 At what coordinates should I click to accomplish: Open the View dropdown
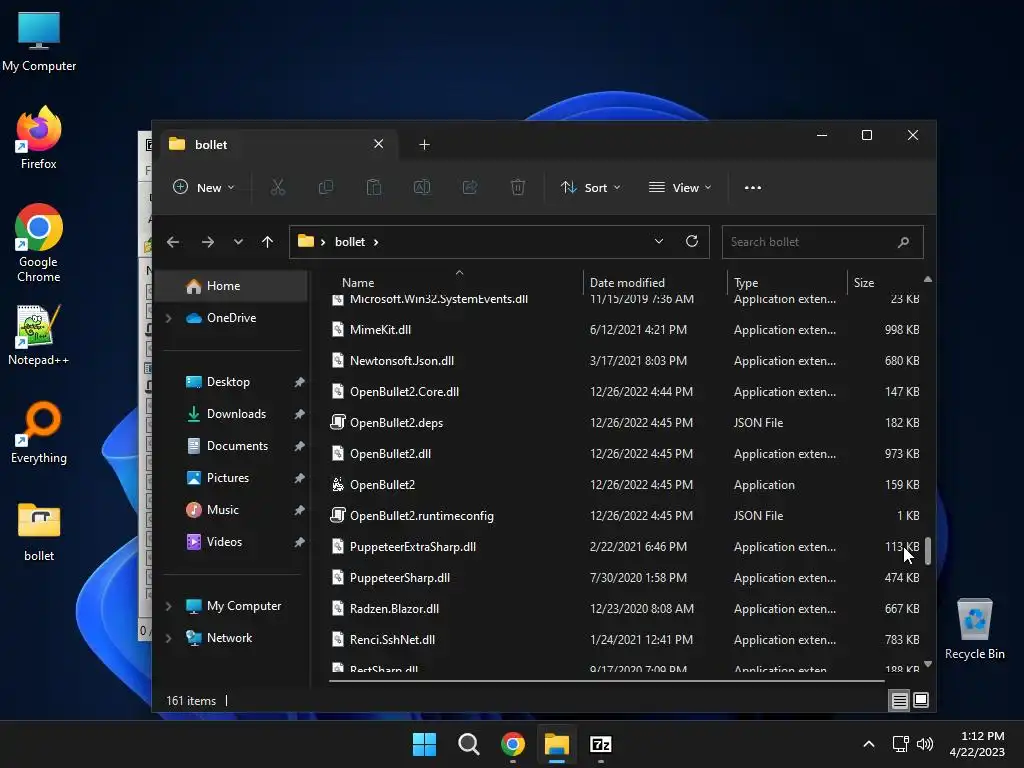coord(680,187)
